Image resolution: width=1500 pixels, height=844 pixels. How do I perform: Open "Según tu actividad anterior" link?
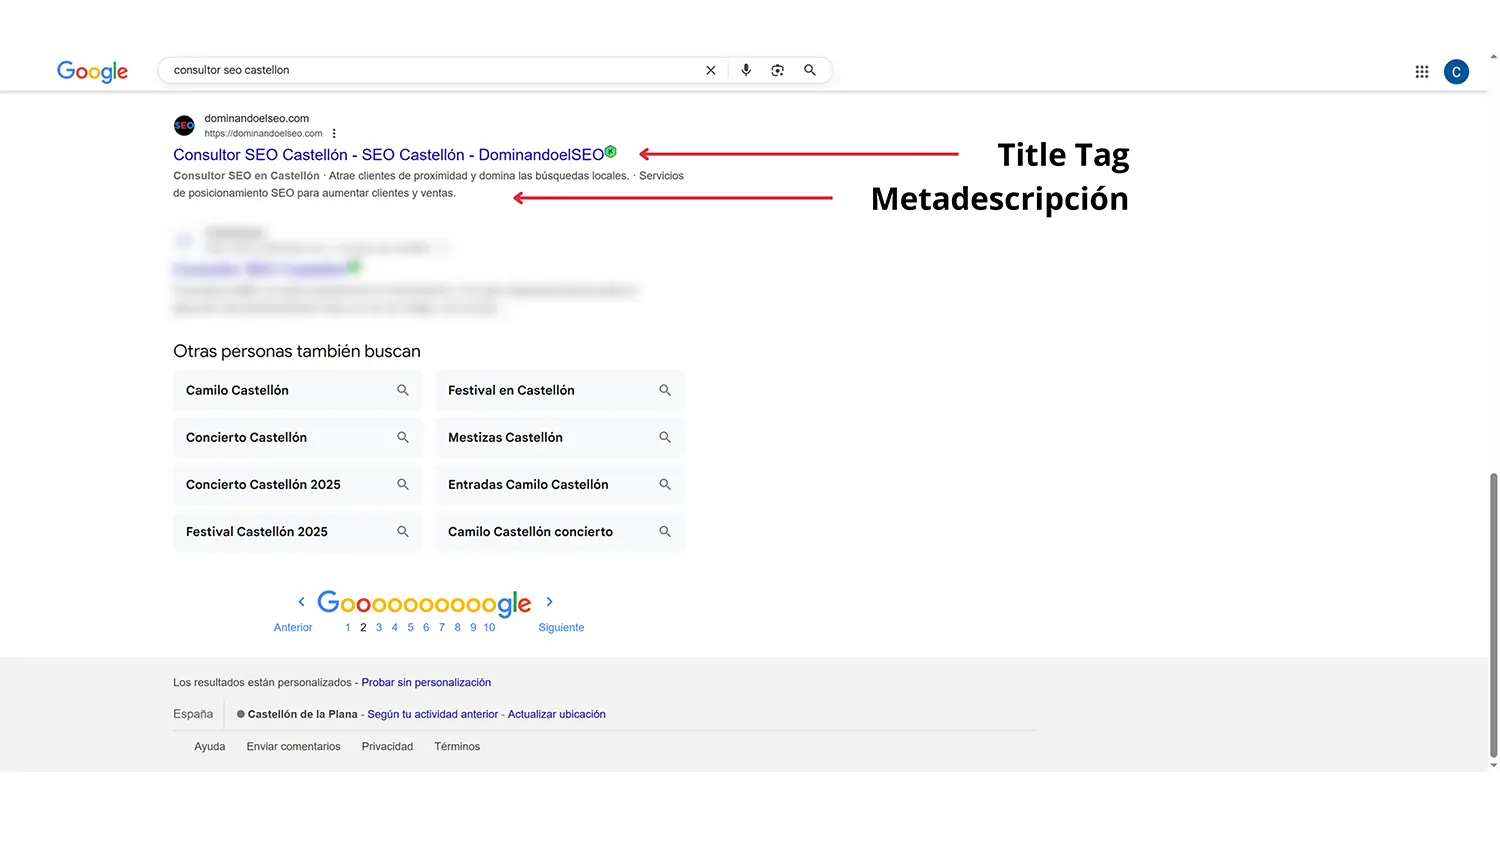432,714
